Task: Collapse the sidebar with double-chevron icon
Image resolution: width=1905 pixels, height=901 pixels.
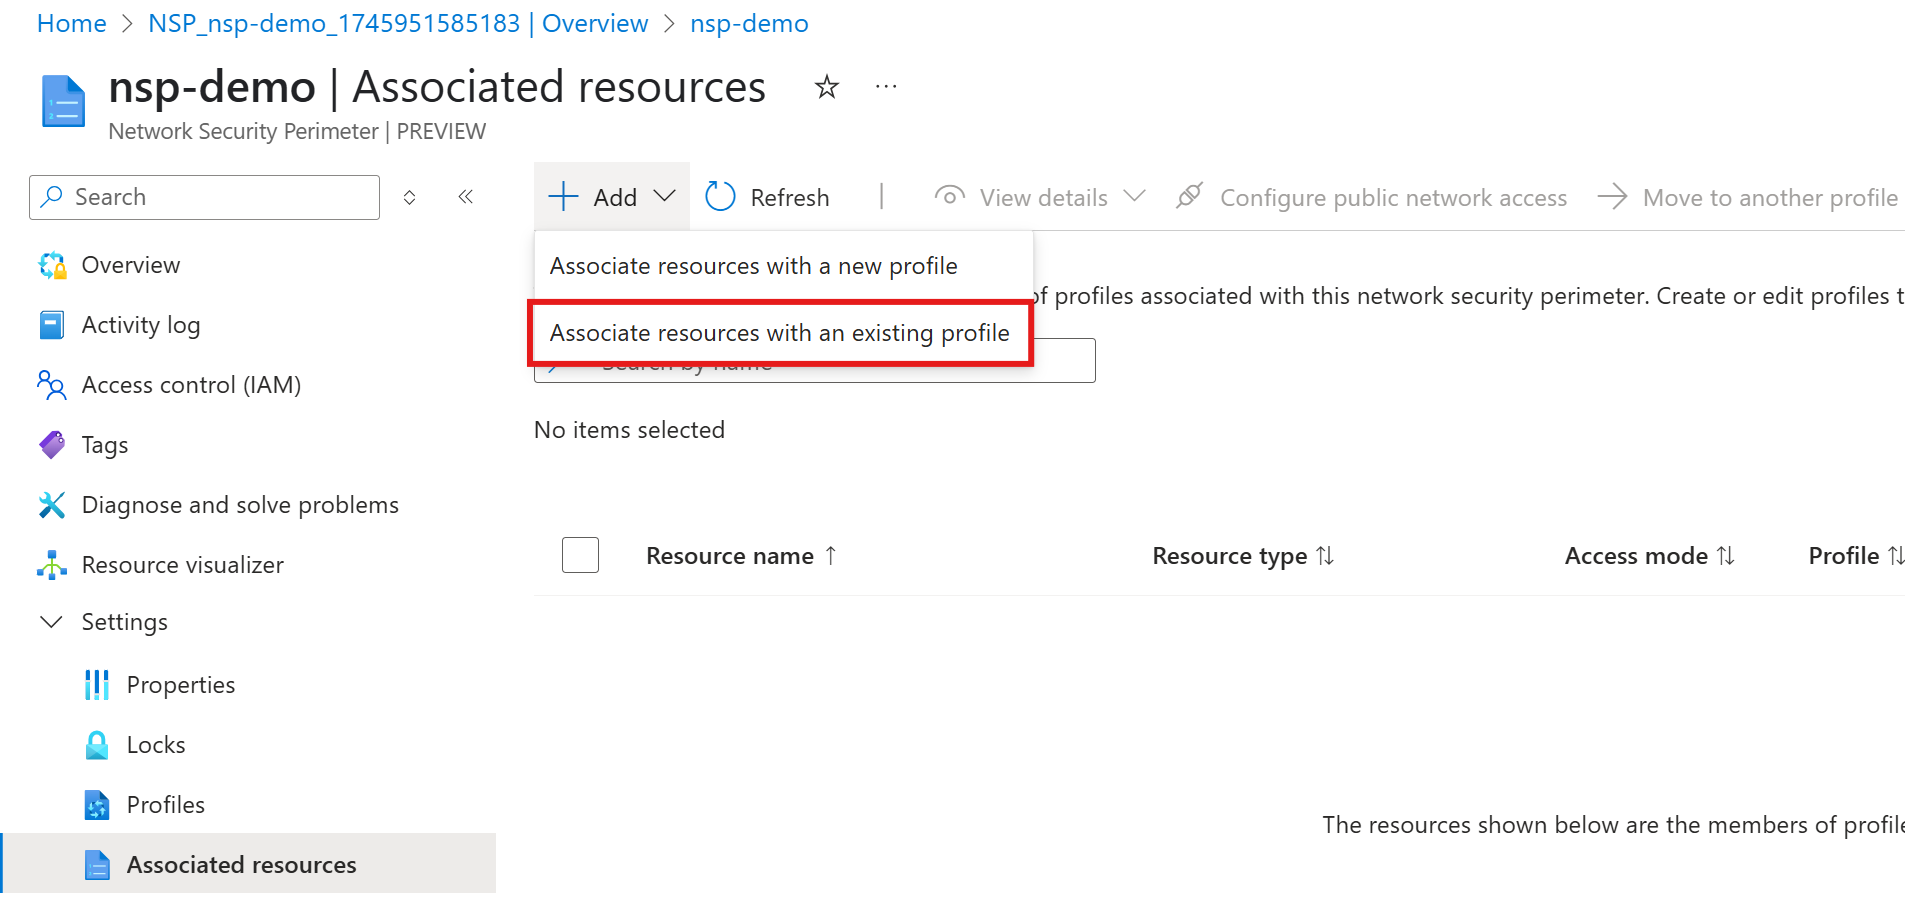Action: point(465,197)
